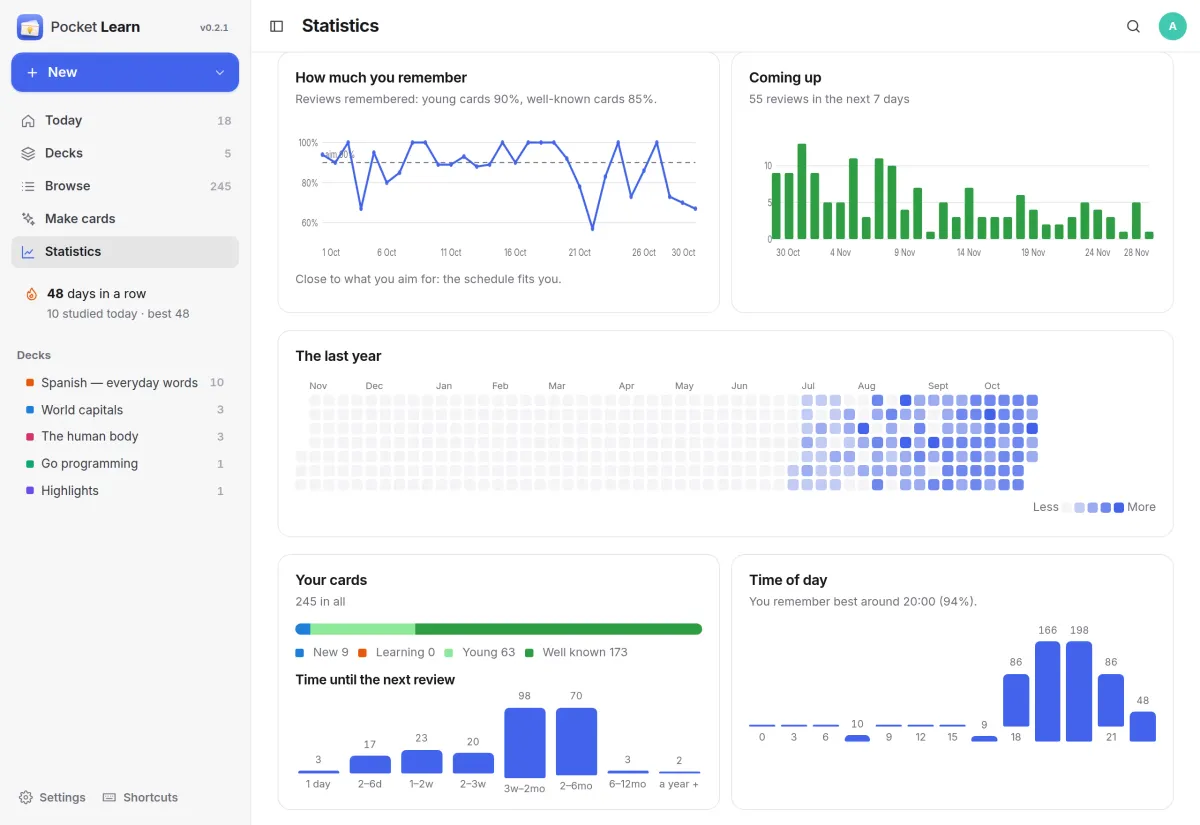Click the light green Young 63 legend swatch
Image resolution: width=1200 pixels, height=825 pixels.
coord(448,652)
